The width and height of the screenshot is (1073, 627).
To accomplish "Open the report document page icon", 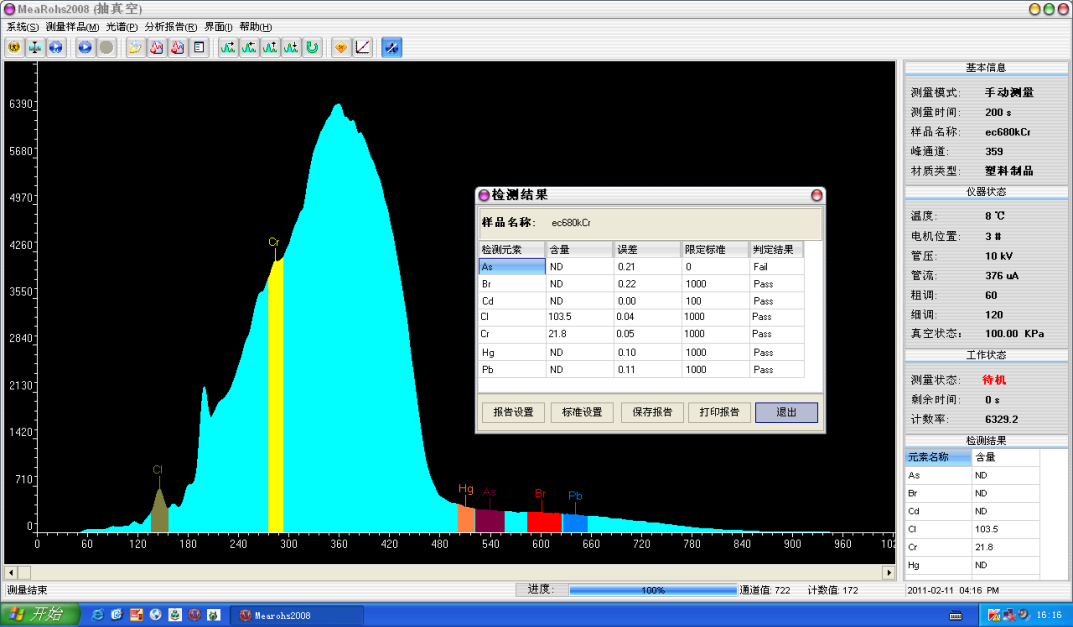I will click(199, 47).
